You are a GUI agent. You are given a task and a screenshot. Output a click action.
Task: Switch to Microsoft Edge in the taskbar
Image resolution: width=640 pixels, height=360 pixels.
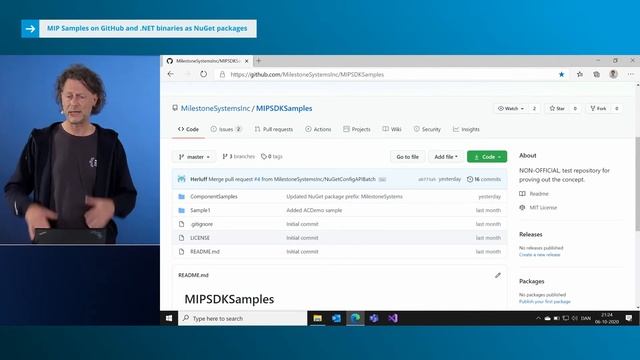click(x=356, y=318)
